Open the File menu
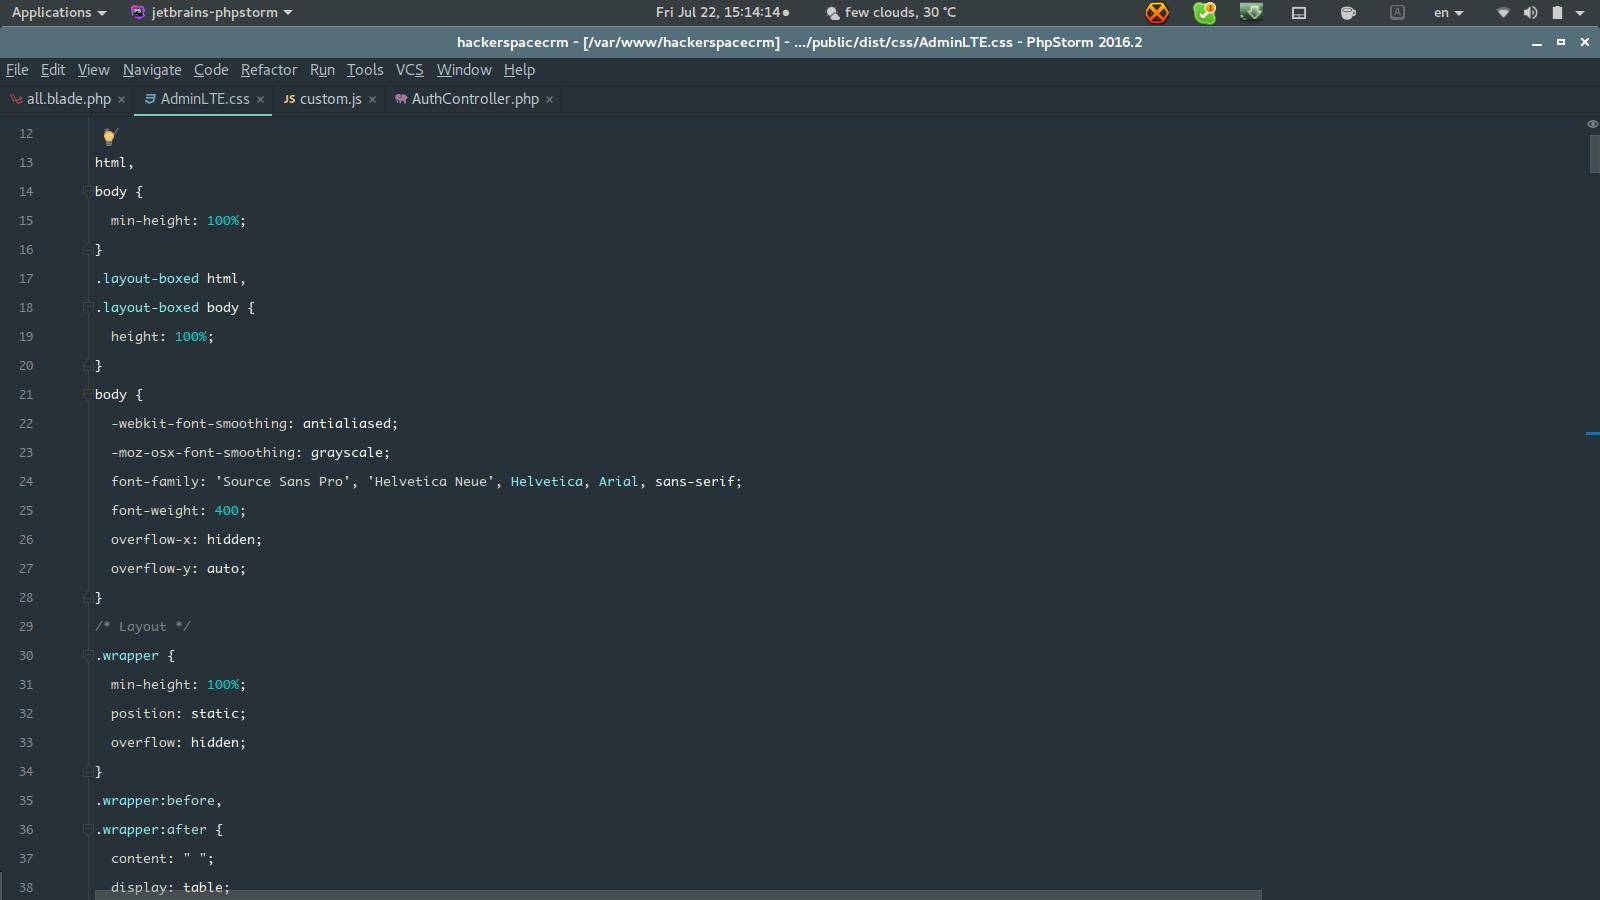The image size is (1600, 900). (x=17, y=70)
